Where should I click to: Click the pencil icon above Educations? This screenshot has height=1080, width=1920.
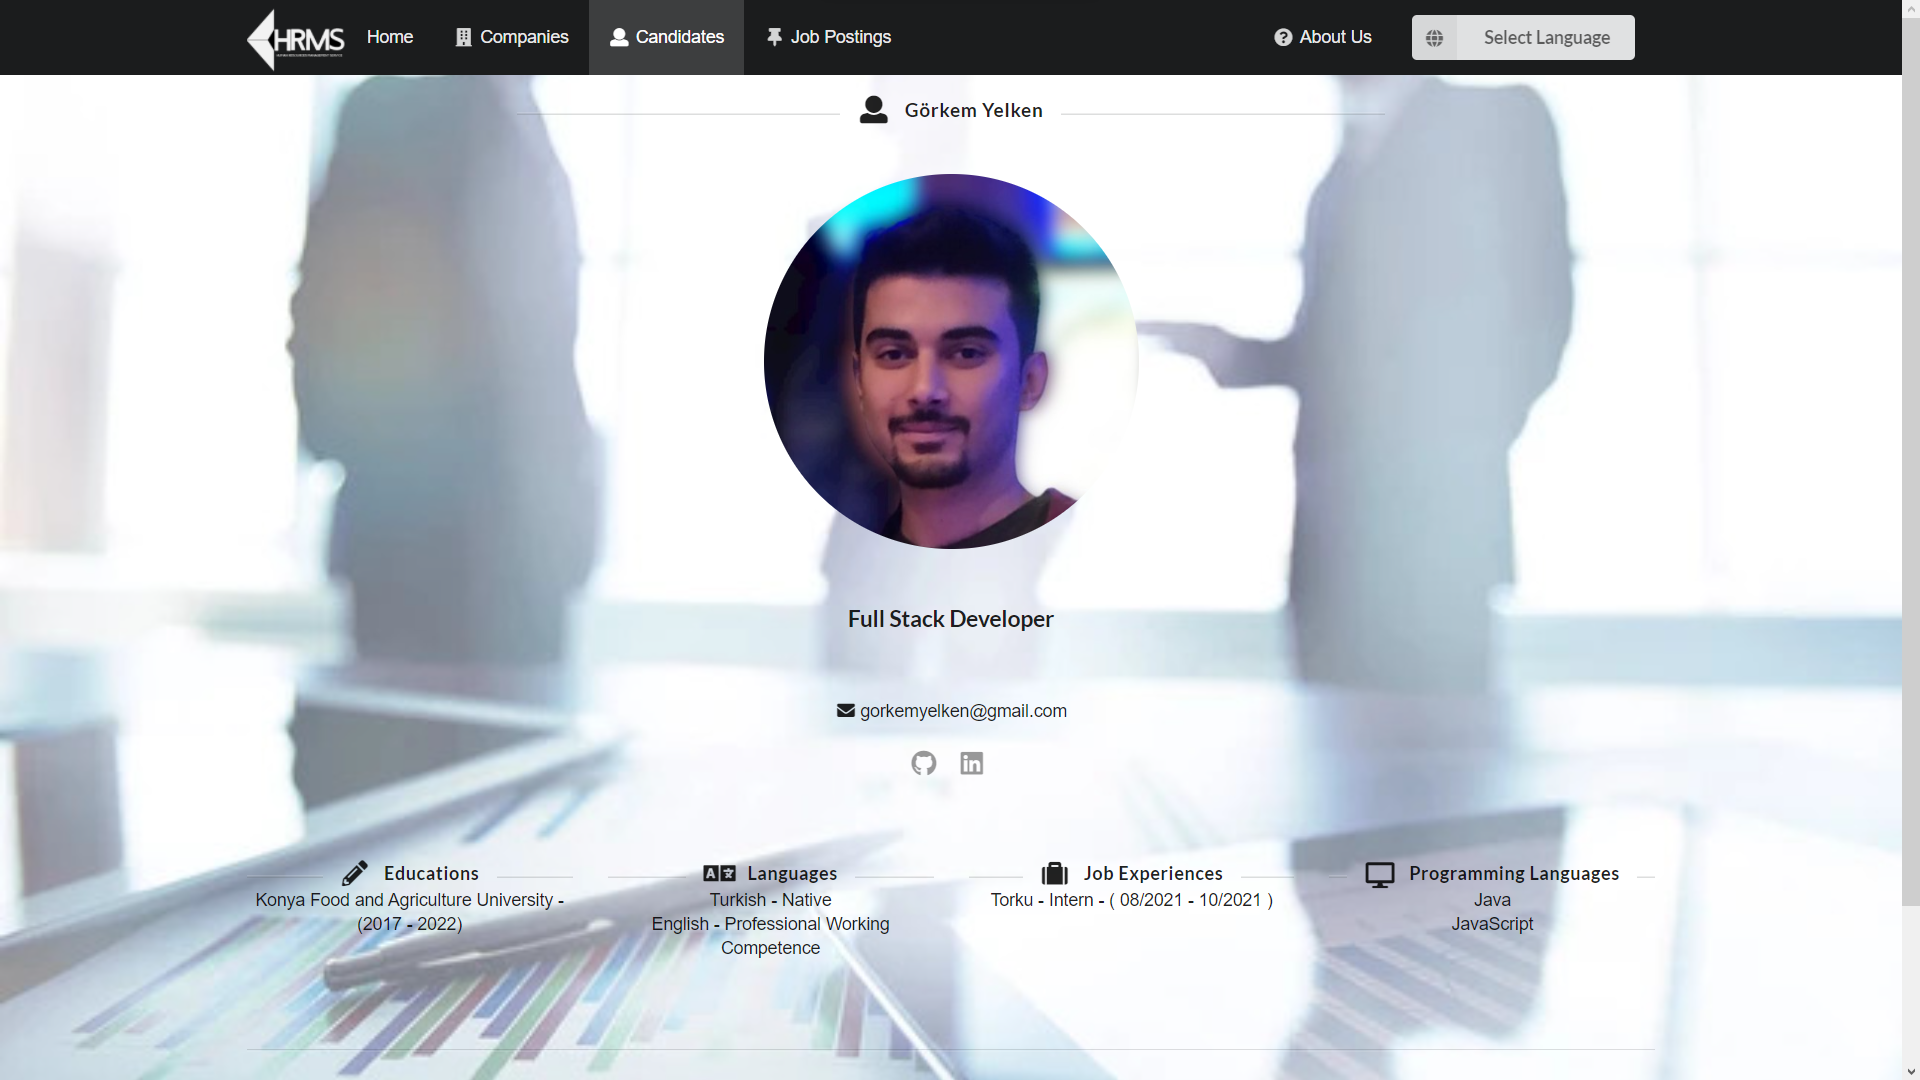(355, 872)
